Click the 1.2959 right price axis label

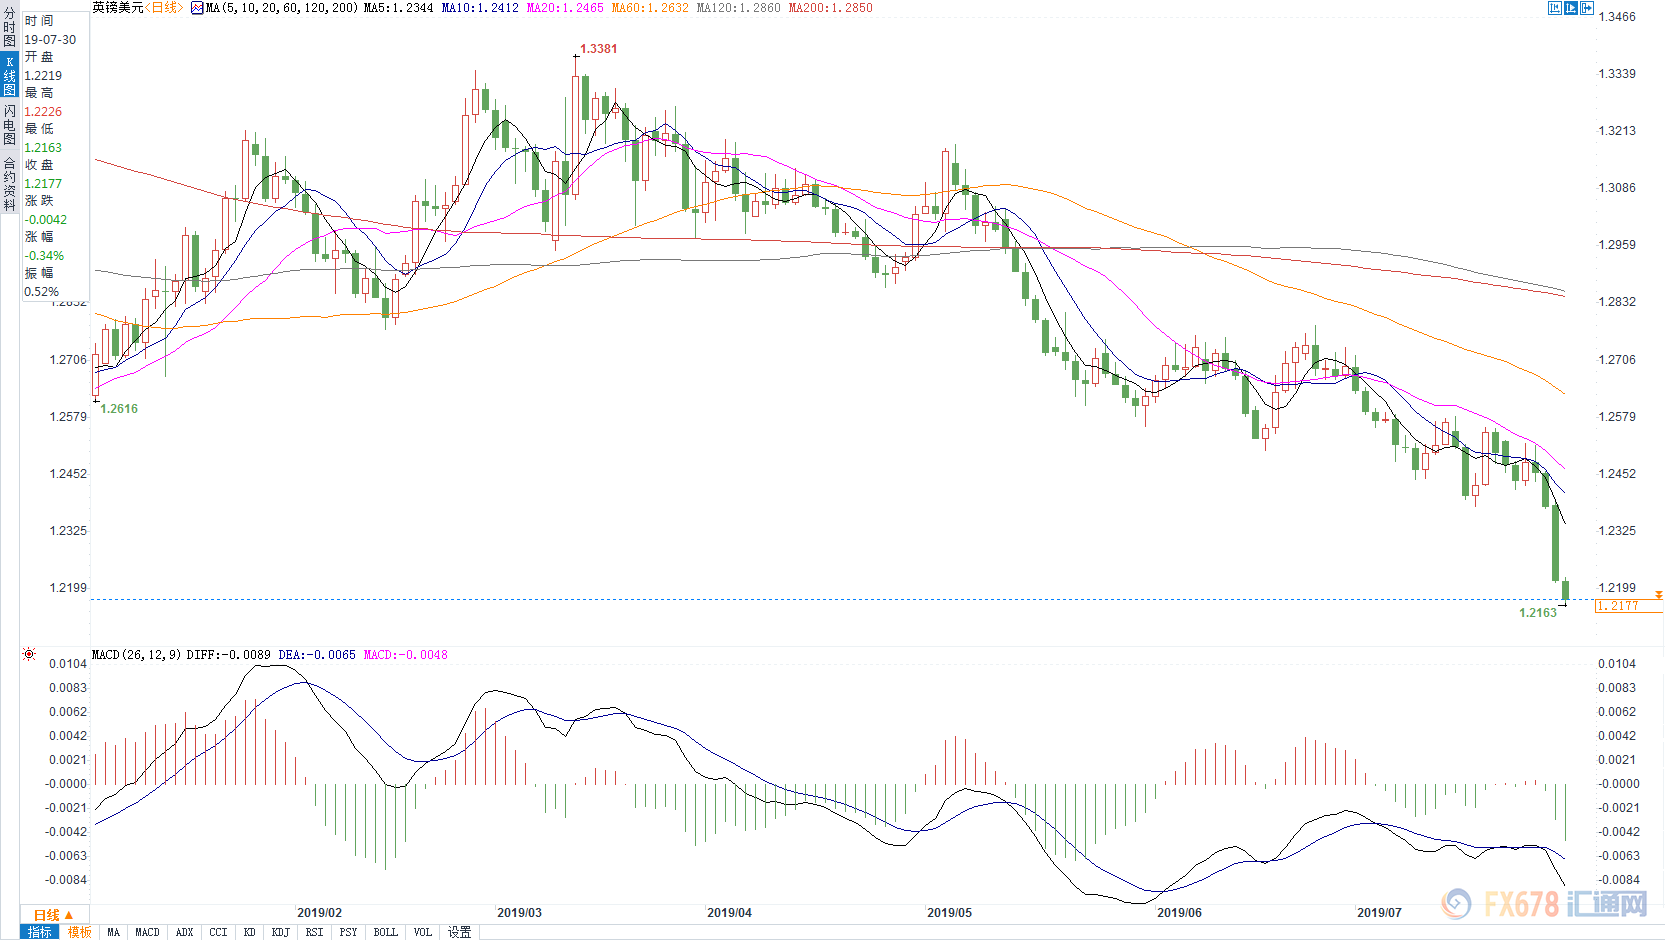(1617, 245)
